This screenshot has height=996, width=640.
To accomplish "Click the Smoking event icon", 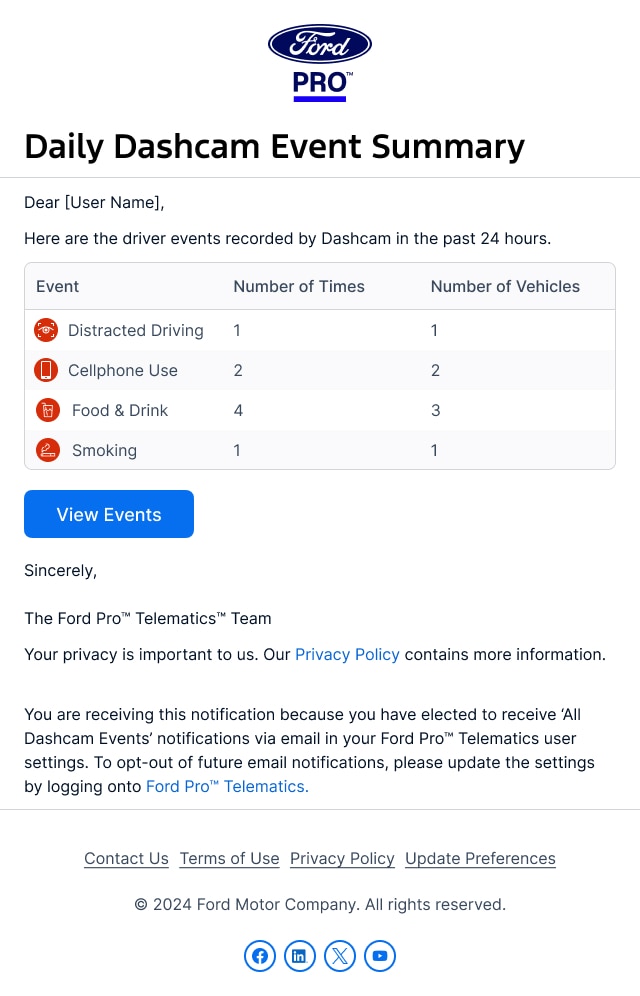I will (x=48, y=450).
